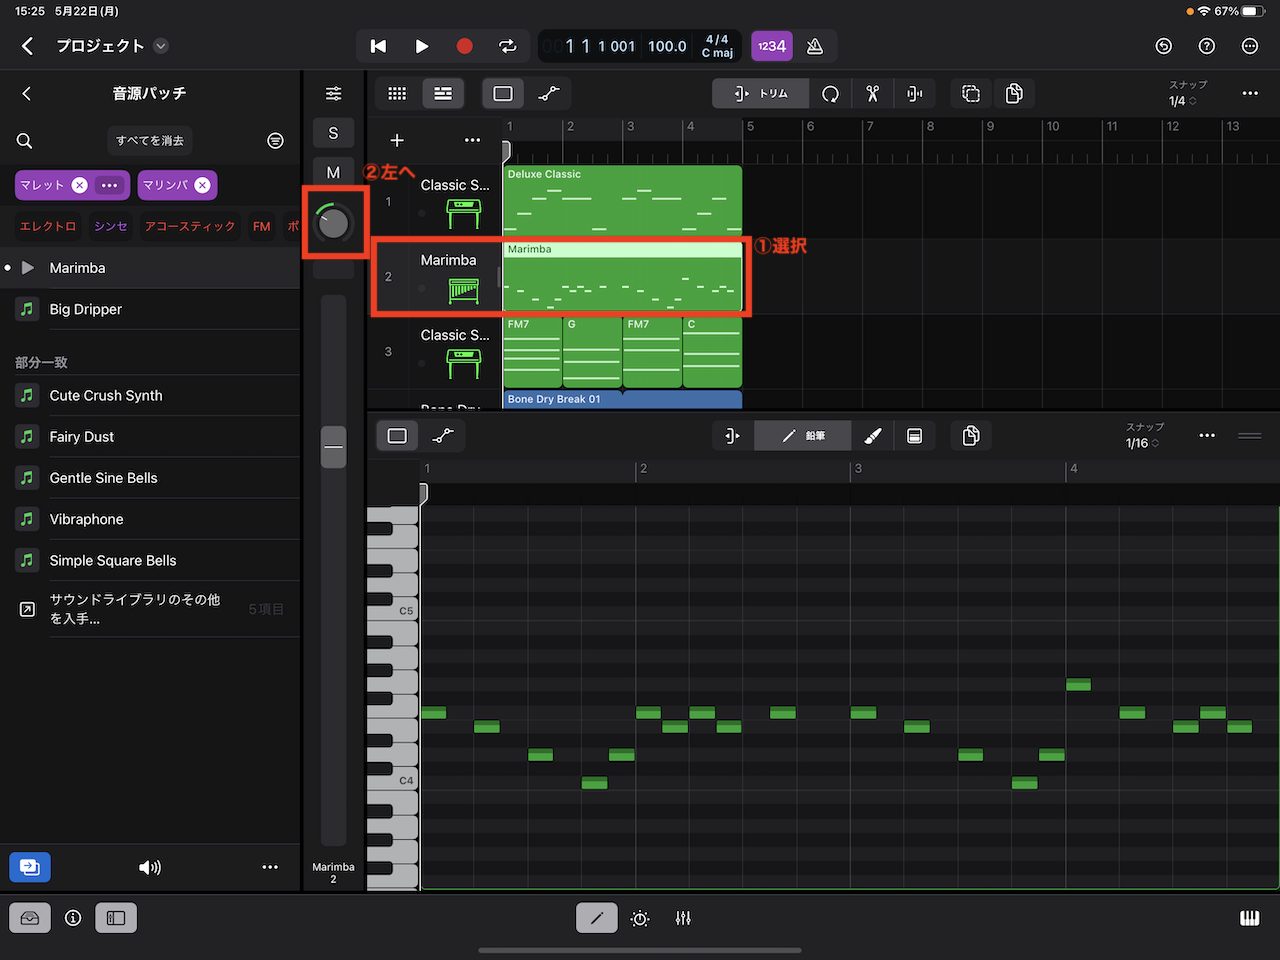
Task: Open the プロジェクト dropdown menu
Action: coord(161,46)
